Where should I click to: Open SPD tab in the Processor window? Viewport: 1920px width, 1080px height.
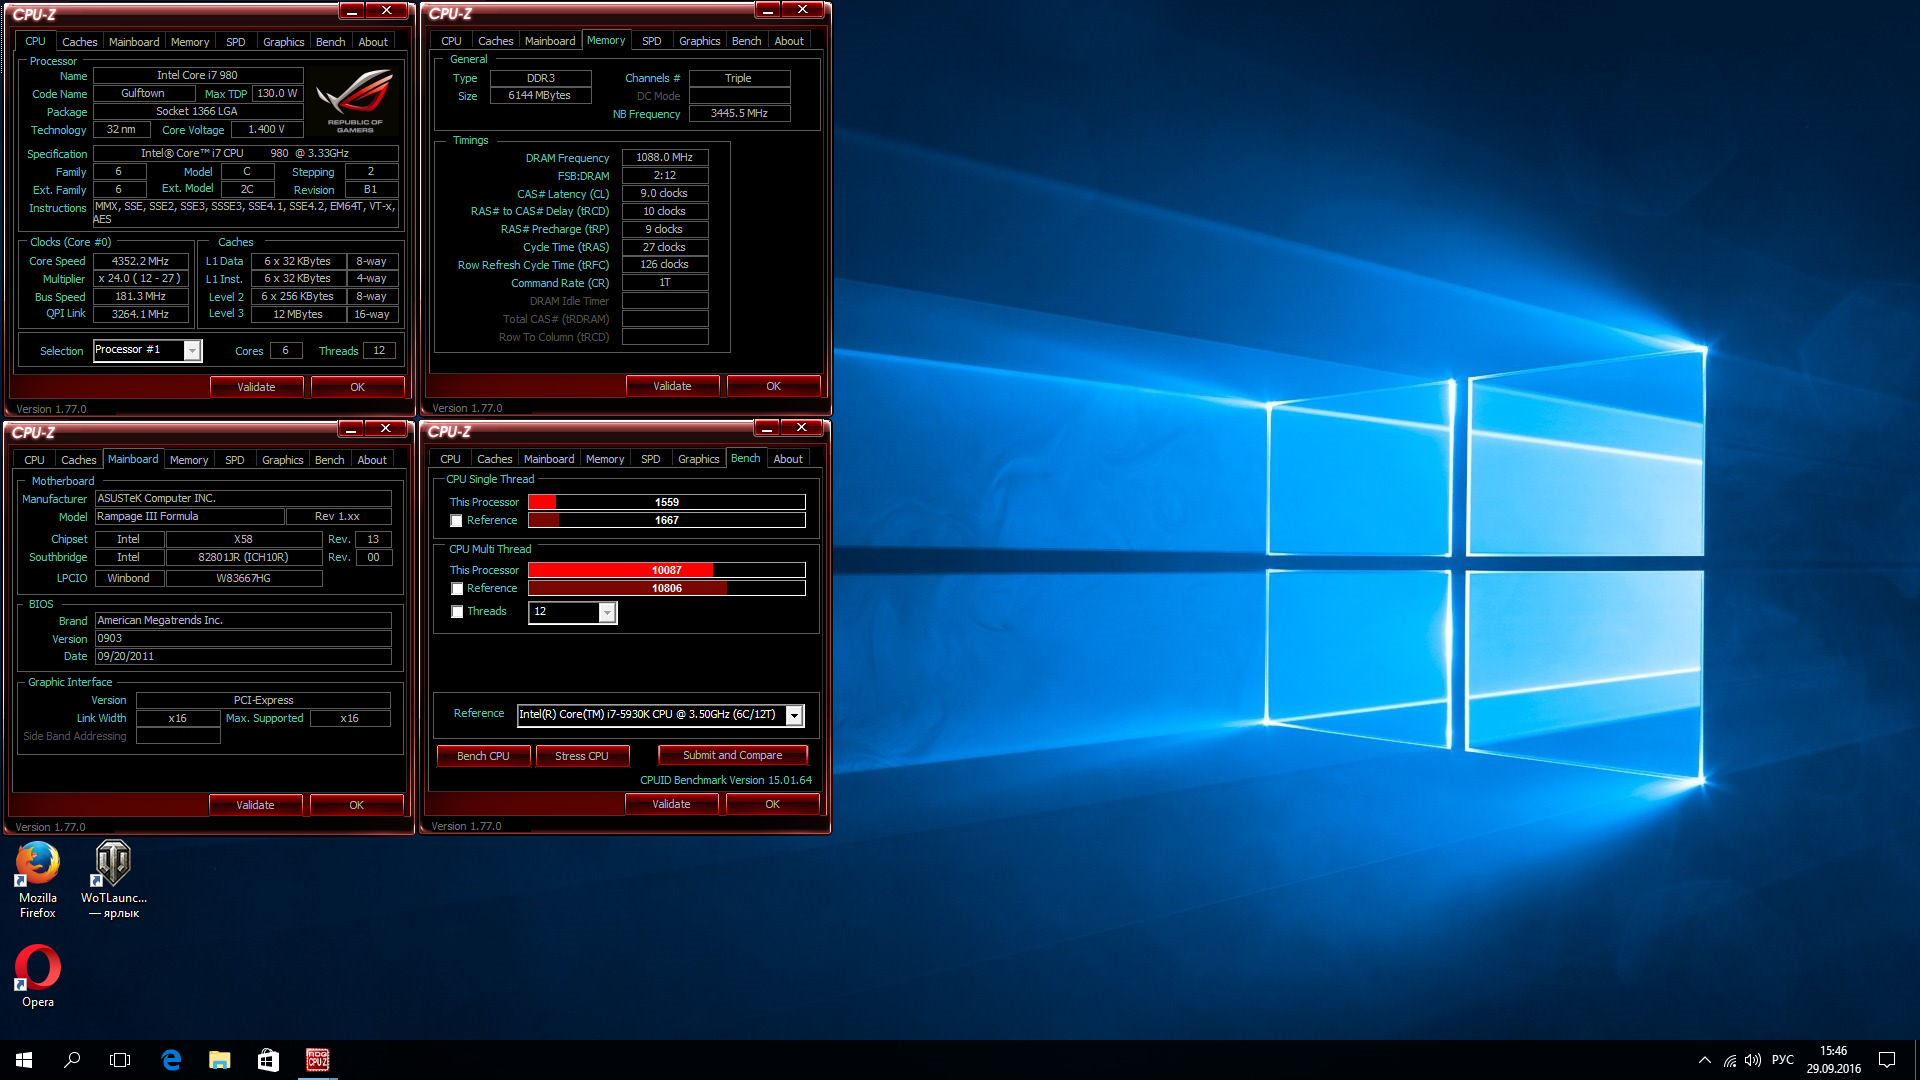coord(236,42)
